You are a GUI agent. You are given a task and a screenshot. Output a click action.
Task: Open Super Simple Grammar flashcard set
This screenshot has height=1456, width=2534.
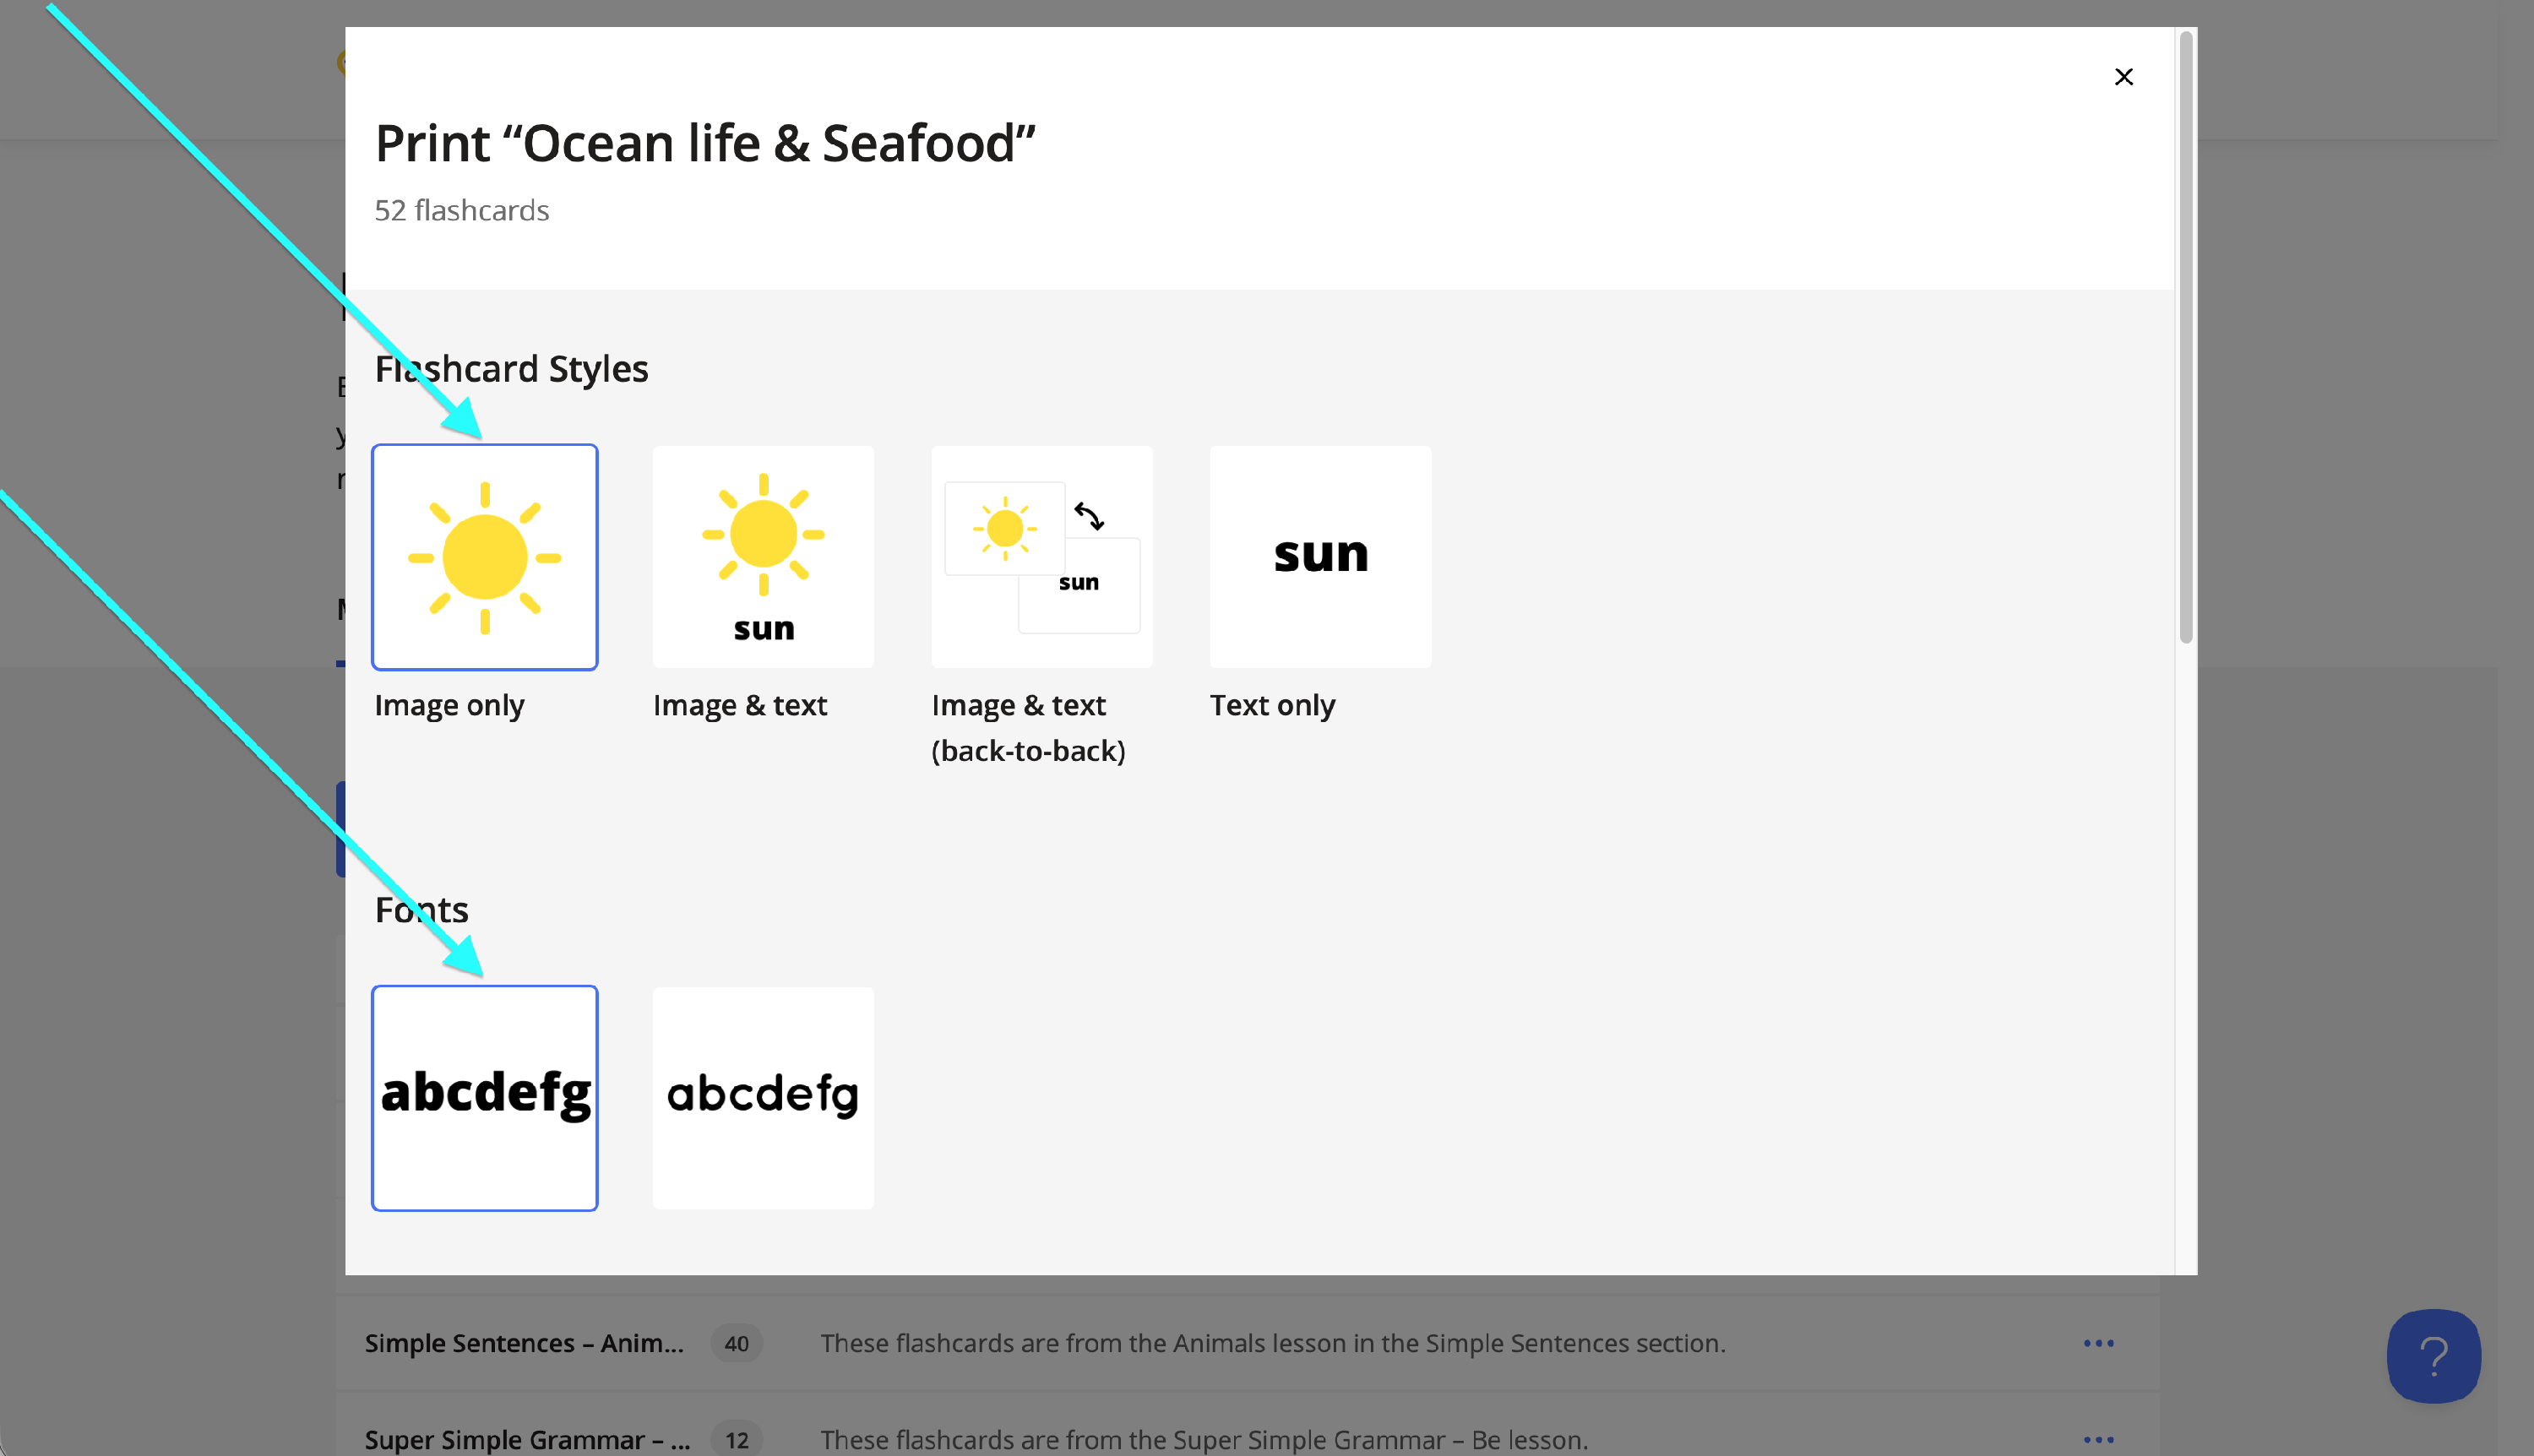[527, 1439]
